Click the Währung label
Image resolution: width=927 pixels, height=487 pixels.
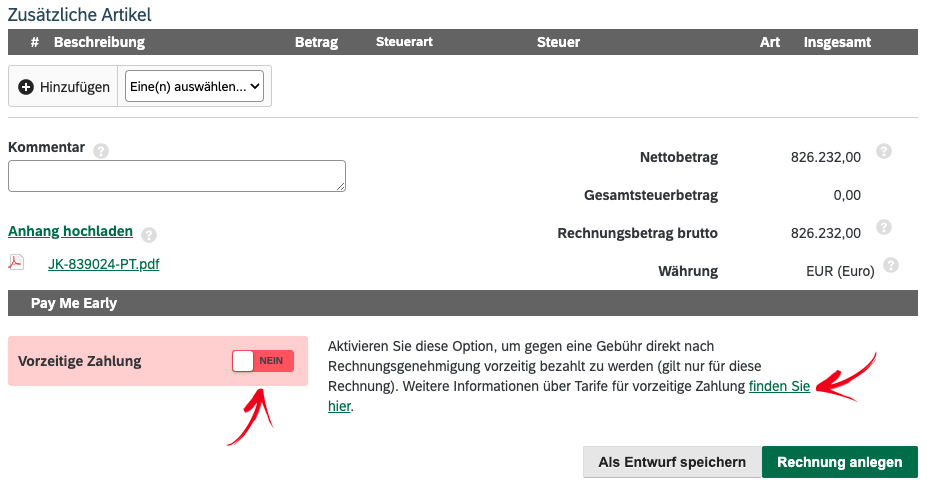[688, 271]
